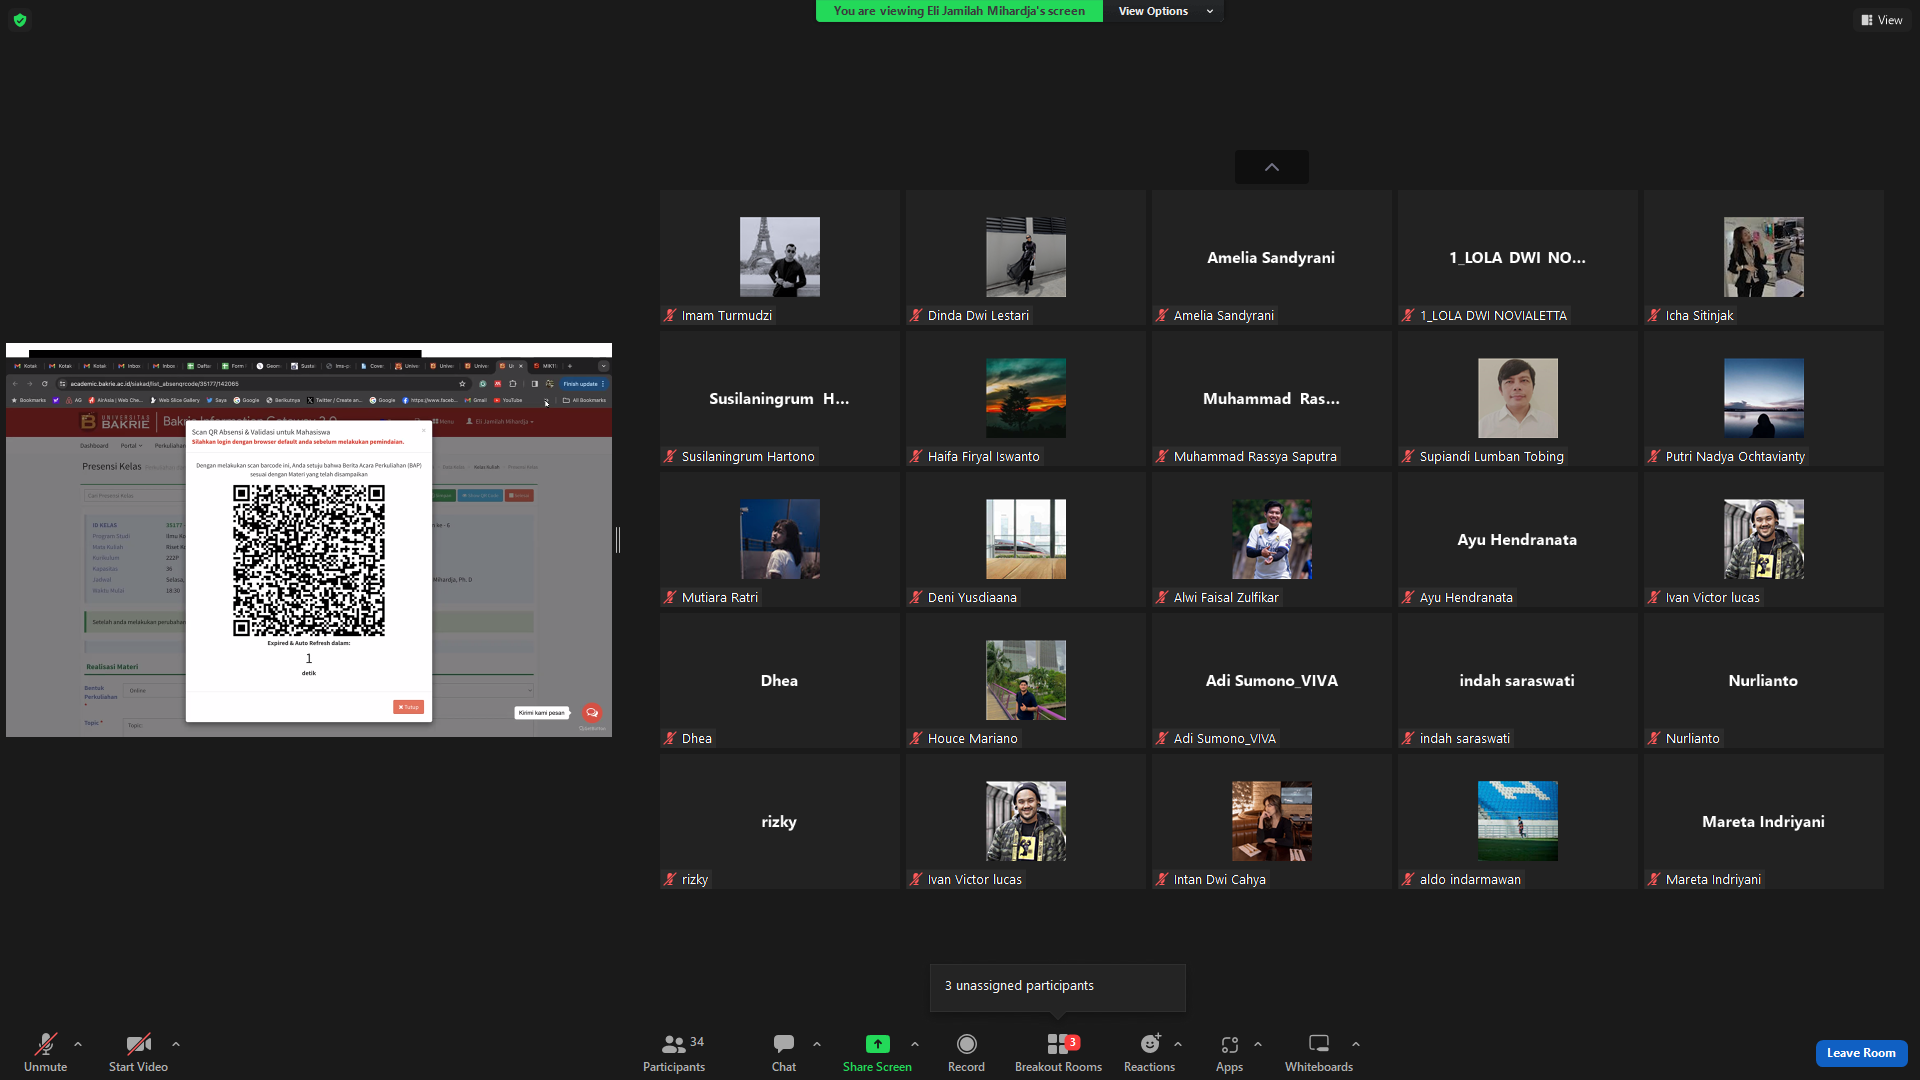
Task: Open the View layout menu
Action: coord(1882,20)
